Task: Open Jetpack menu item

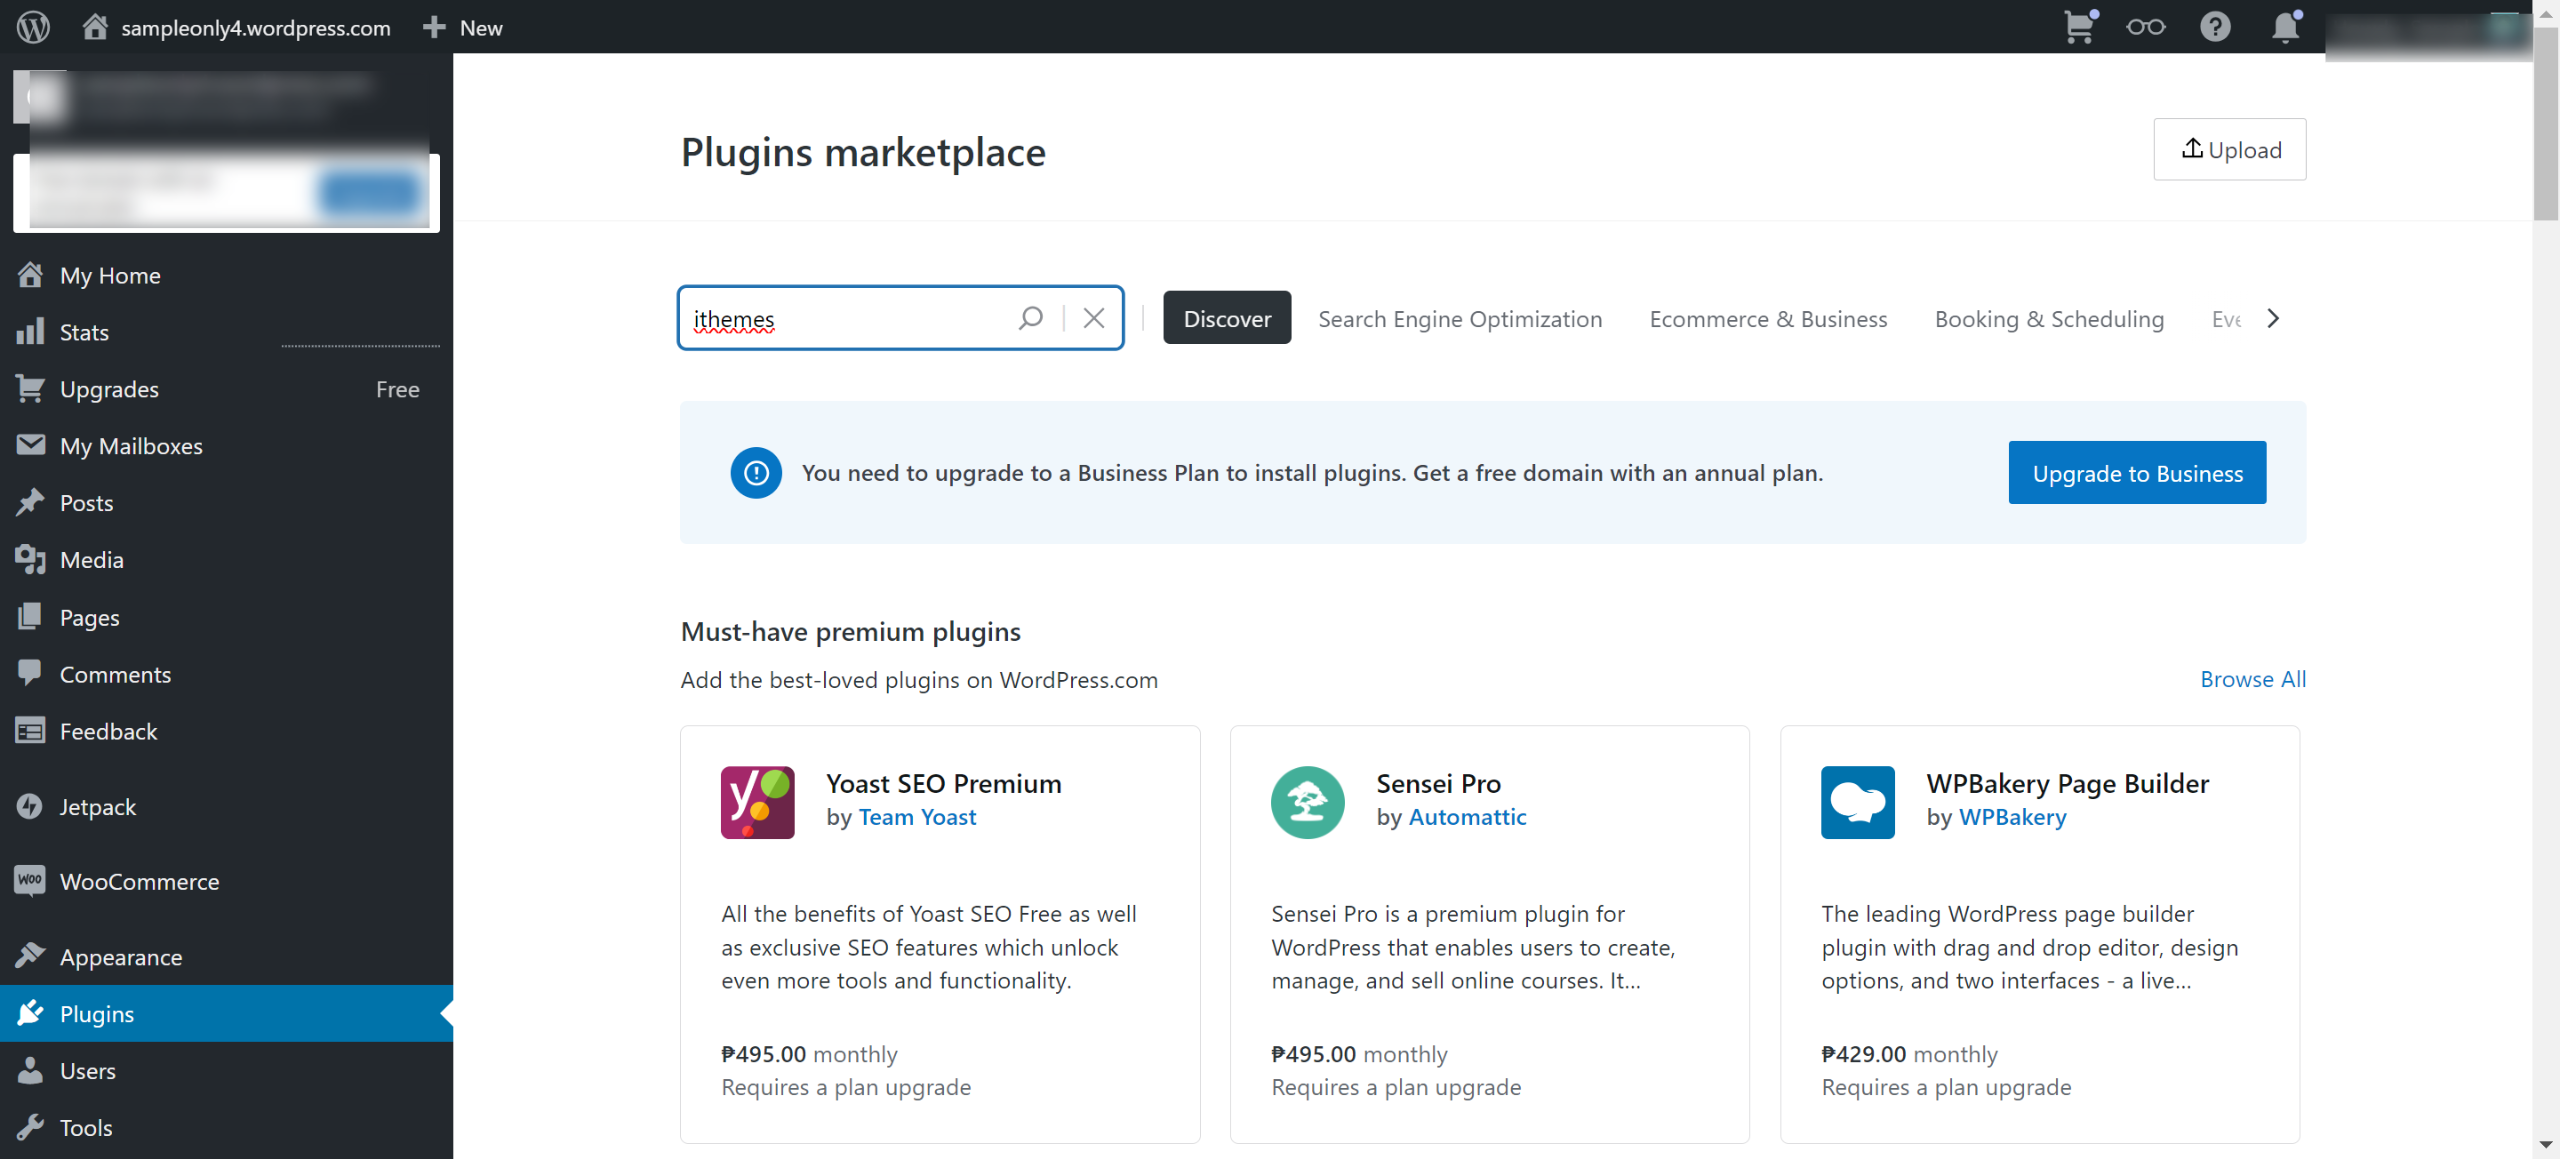Action: 226,806
